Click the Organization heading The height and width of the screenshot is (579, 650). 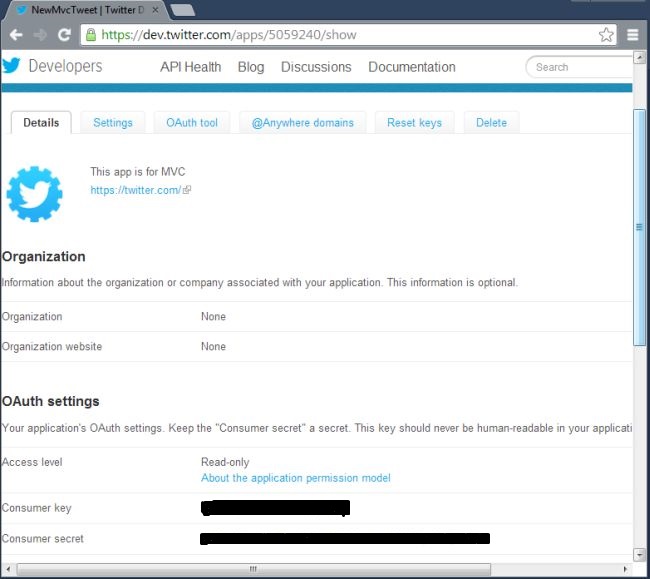pos(44,257)
